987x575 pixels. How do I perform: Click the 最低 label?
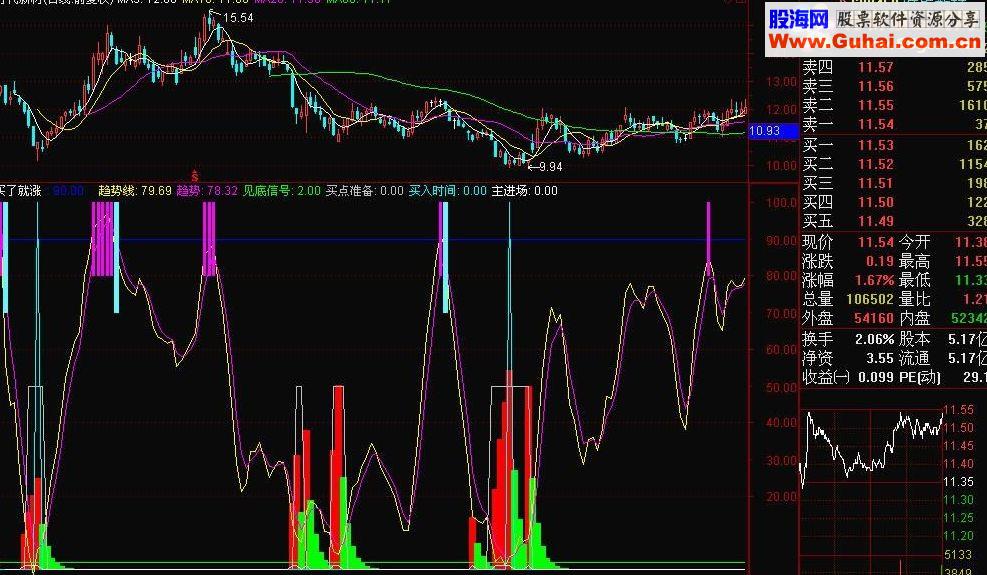pyautogui.click(x=915, y=280)
